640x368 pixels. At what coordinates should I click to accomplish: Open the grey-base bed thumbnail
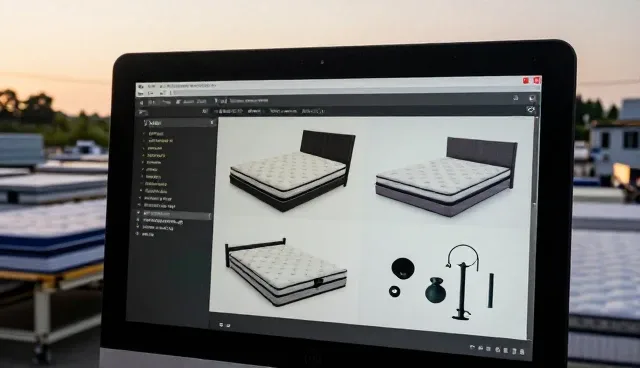point(446,176)
